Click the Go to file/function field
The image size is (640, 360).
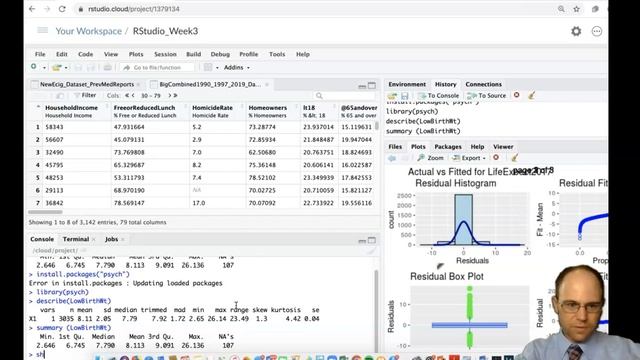(x=157, y=67)
